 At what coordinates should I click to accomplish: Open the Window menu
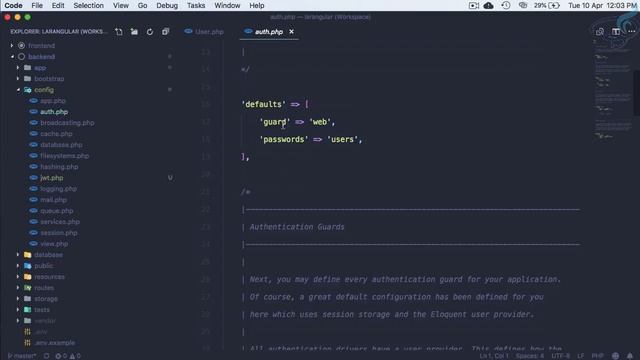(227, 5)
